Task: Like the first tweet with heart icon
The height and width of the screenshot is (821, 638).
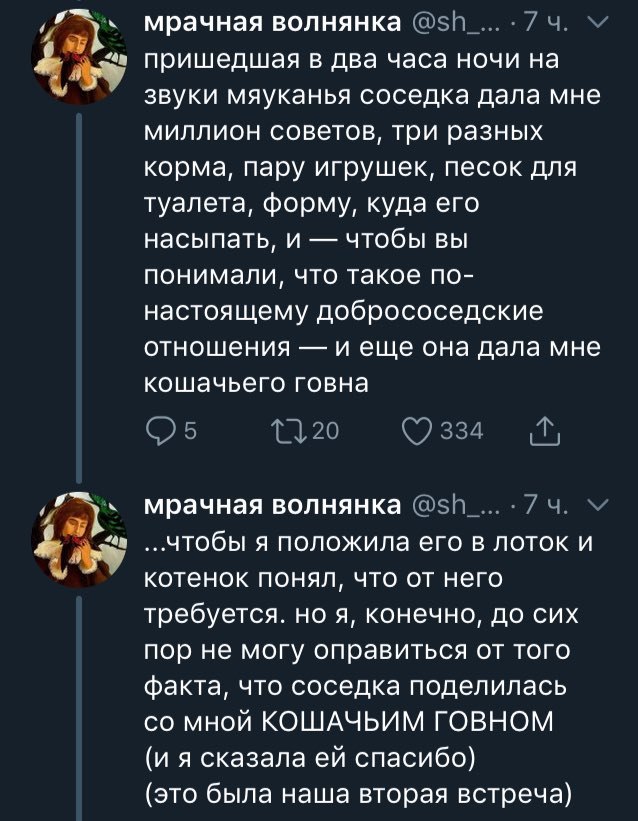Action: tap(417, 431)
